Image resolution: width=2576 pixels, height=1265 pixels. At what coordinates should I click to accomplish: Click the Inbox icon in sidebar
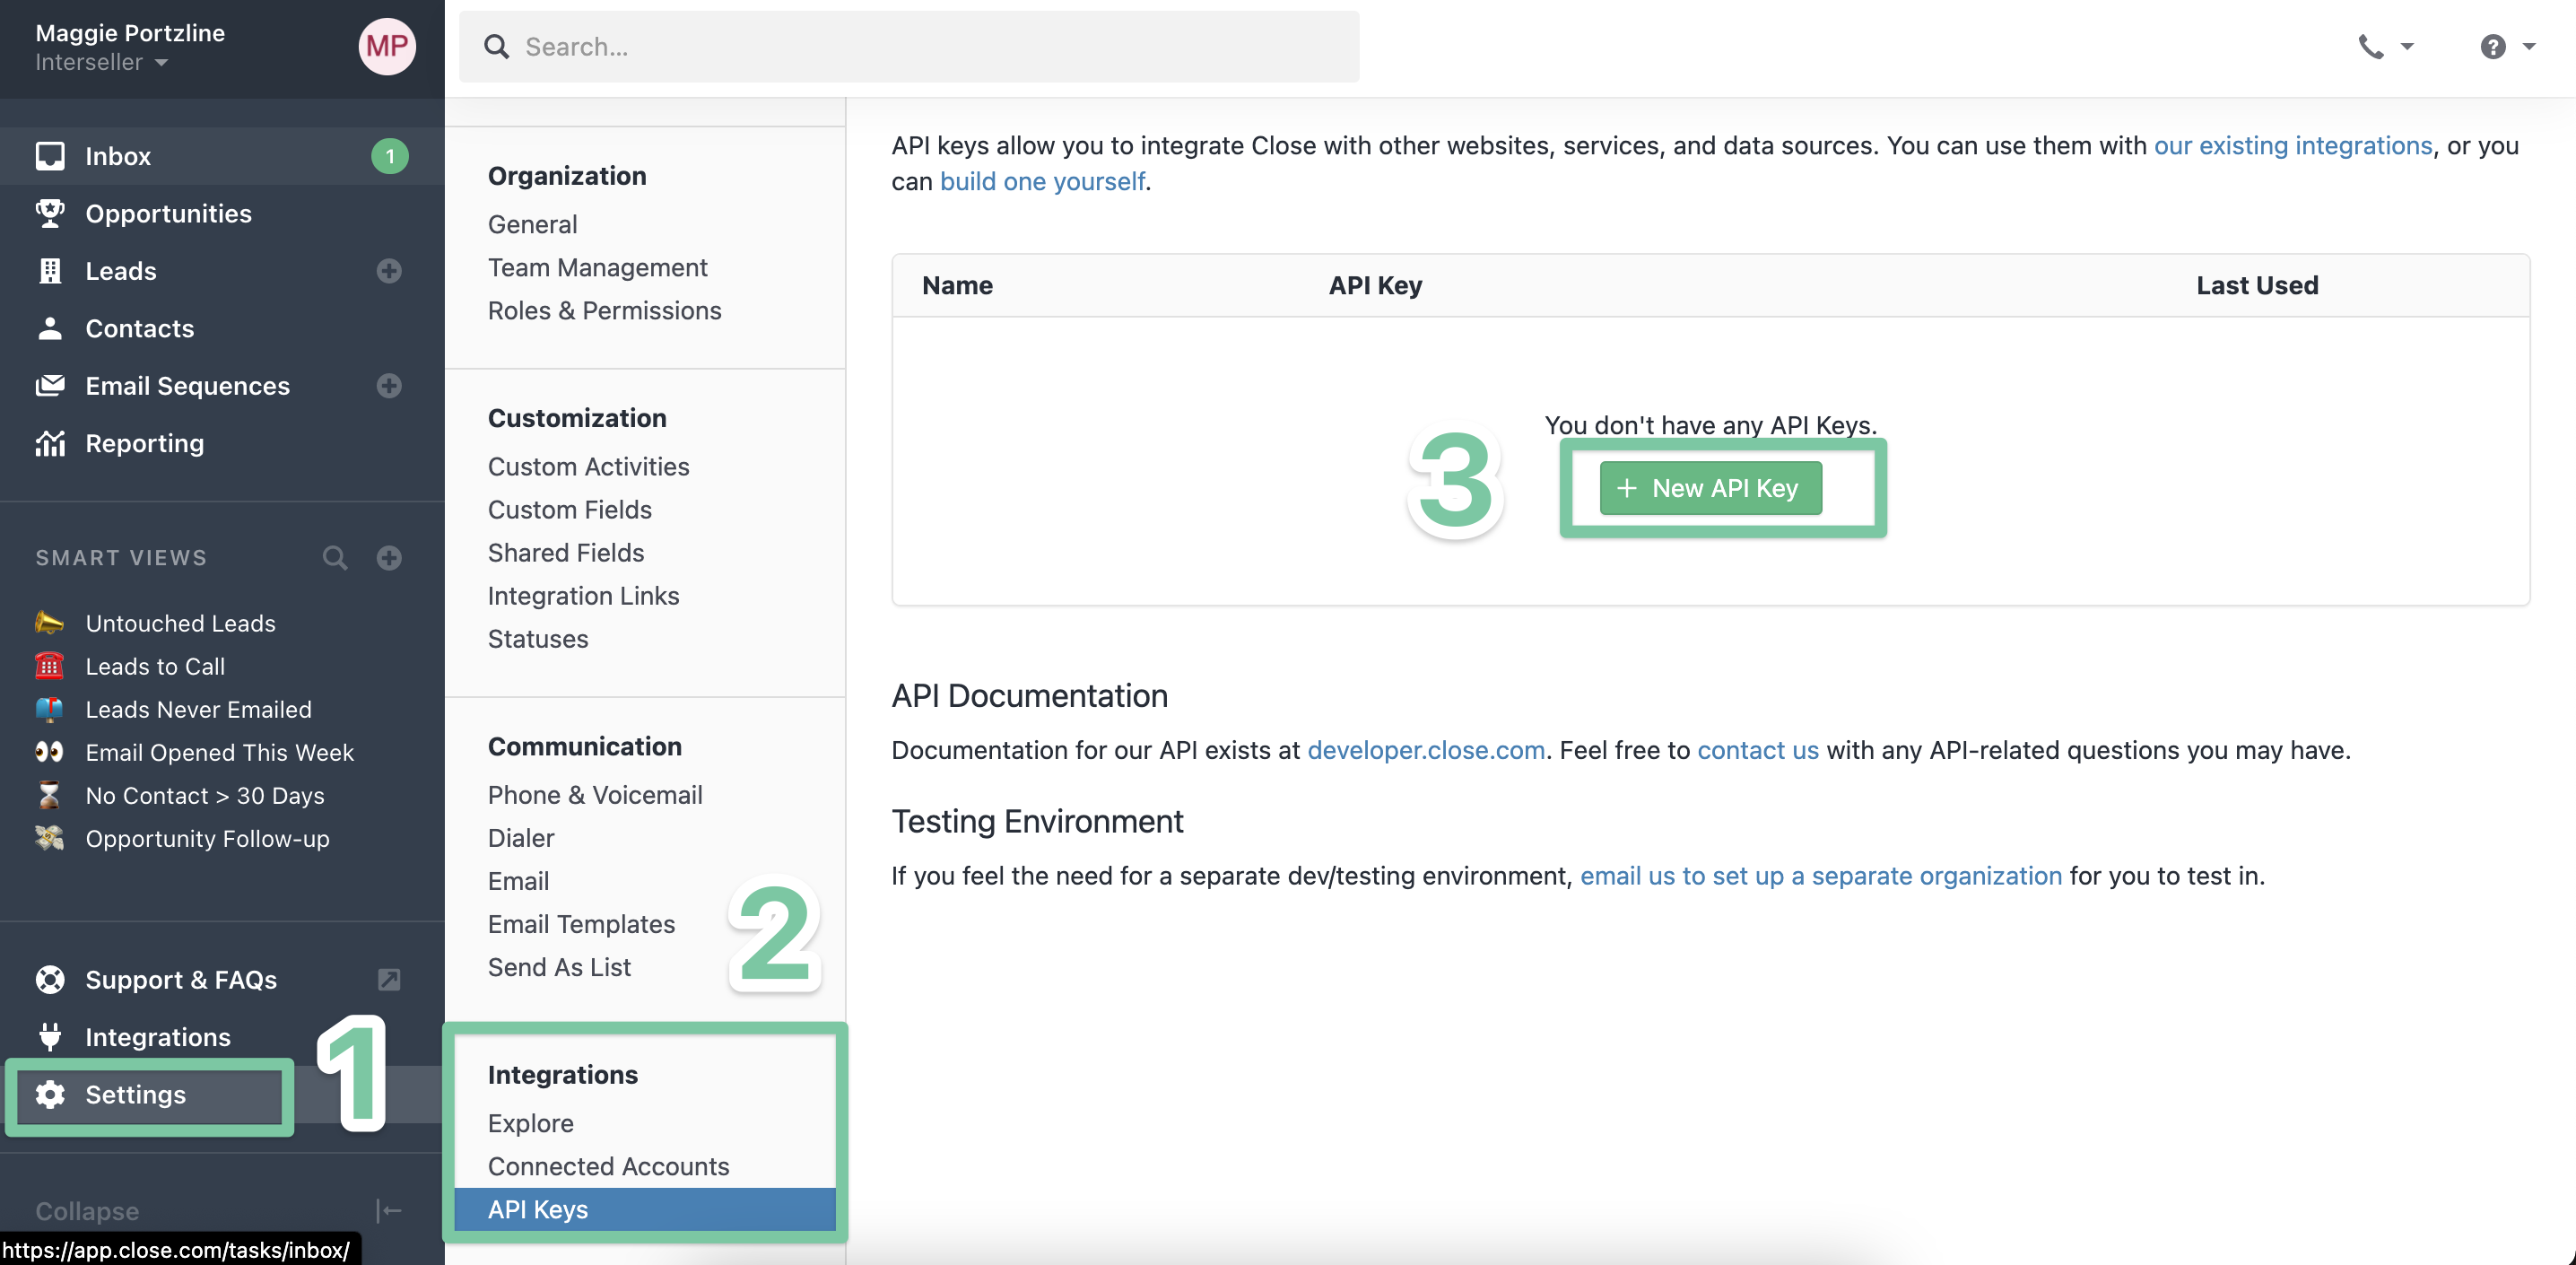tap(49, 156)
